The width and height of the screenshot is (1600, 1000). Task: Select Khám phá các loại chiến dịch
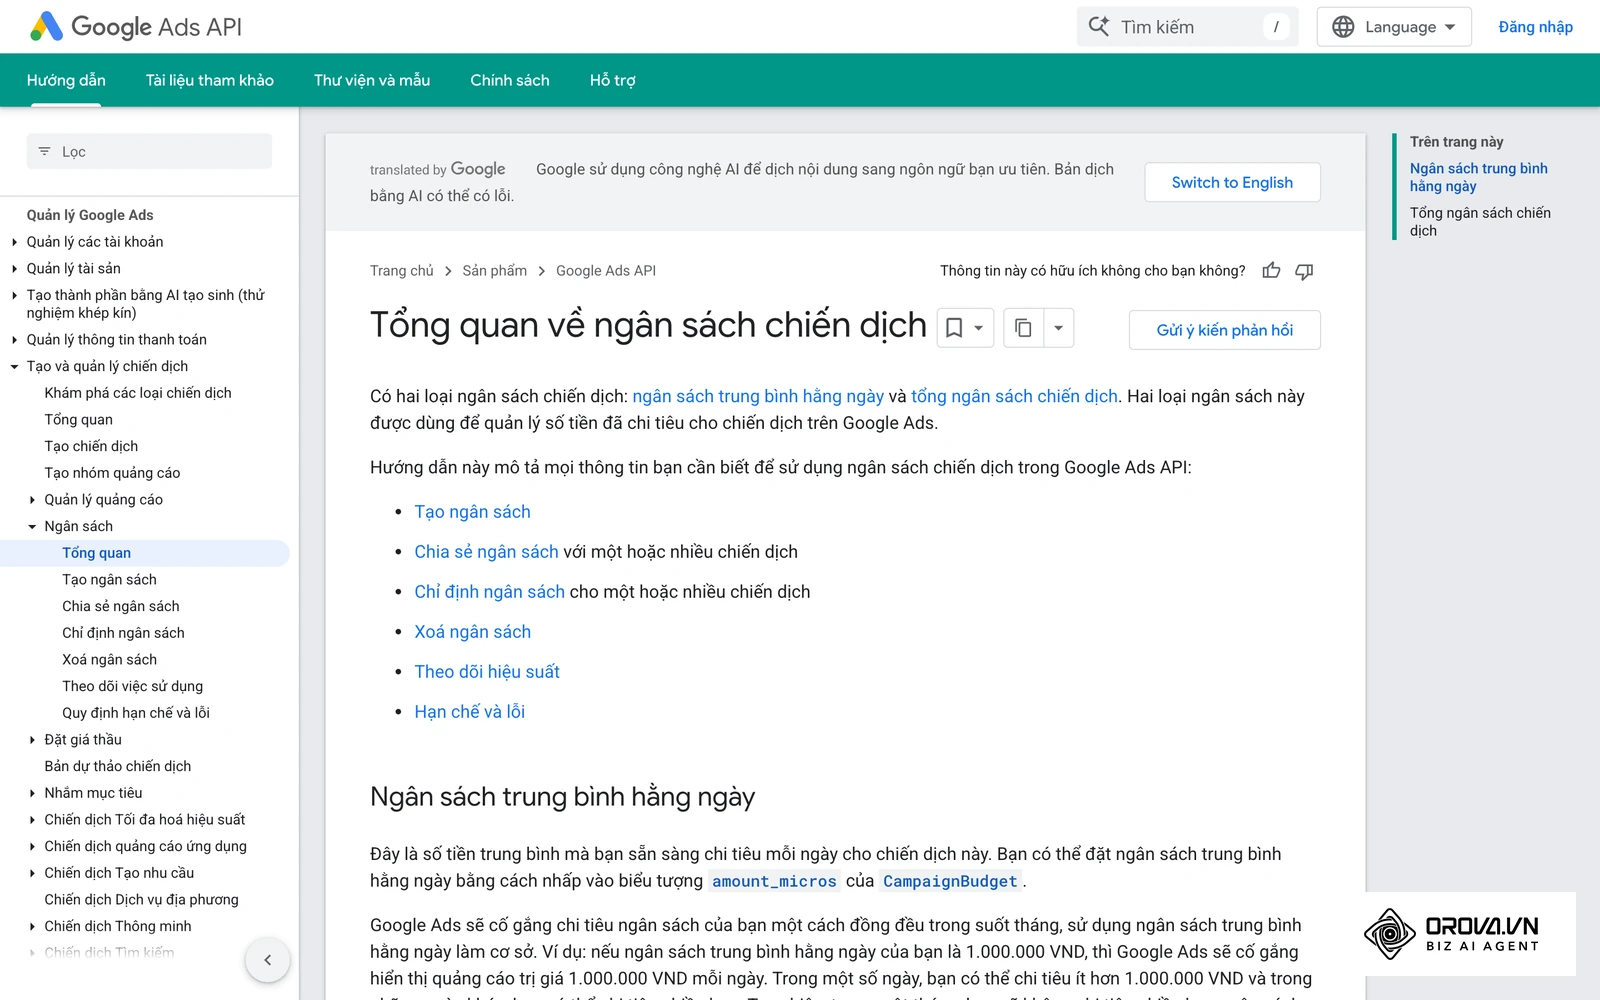click(138, 393)
